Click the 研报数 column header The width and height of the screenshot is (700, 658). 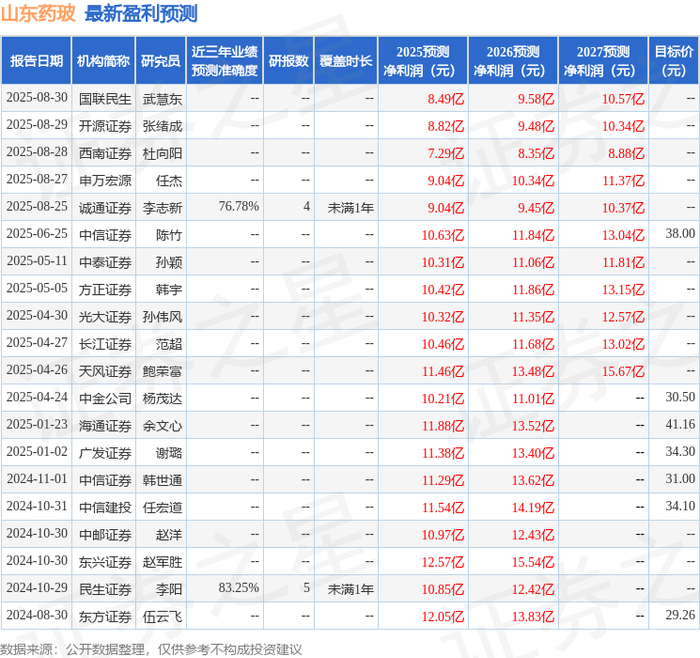288,61
